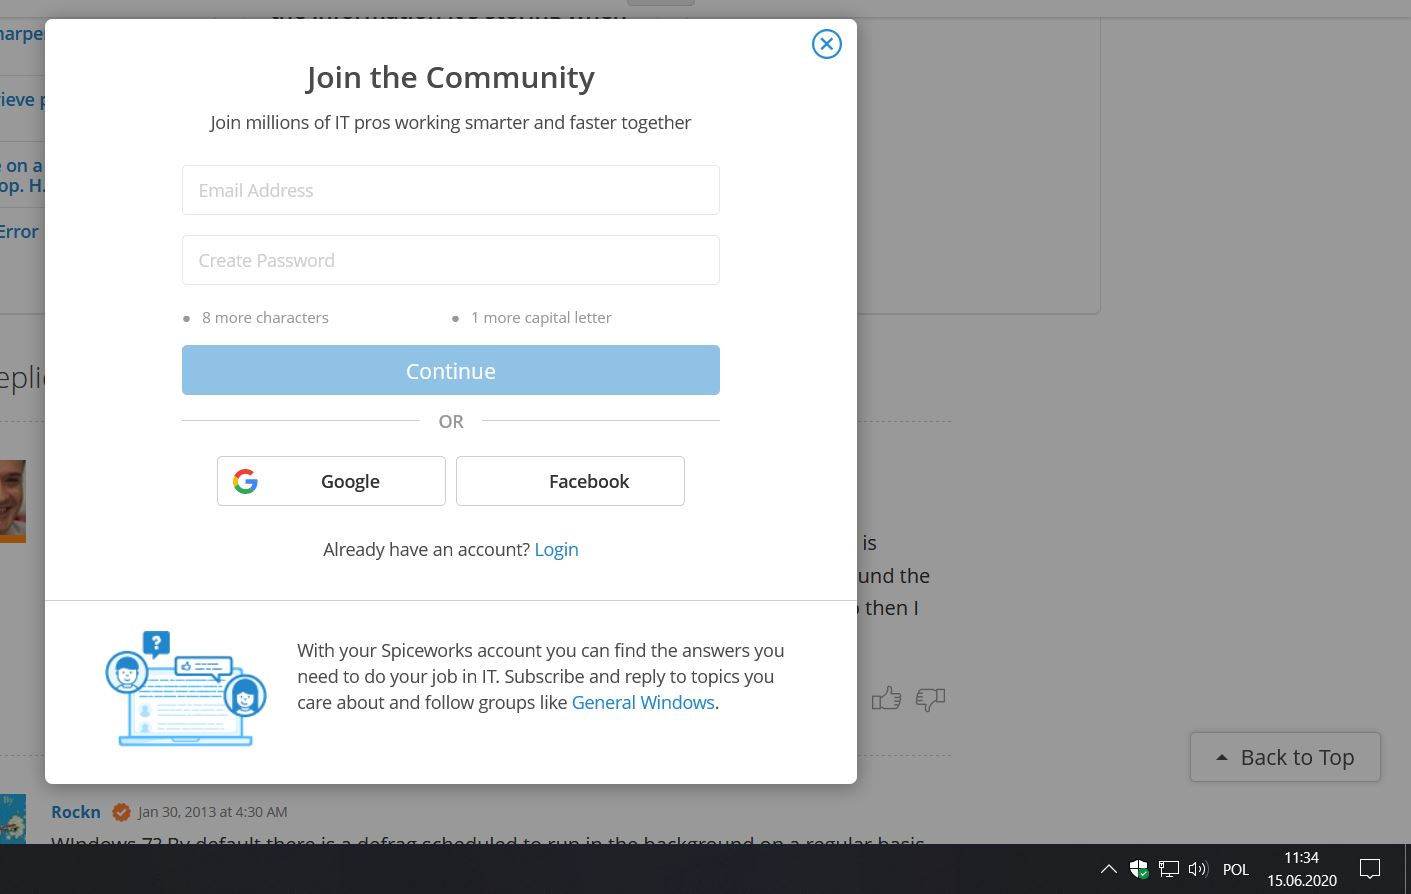Click the verified badge next to Rockn

pyautogui.click(x=121, y=812)
